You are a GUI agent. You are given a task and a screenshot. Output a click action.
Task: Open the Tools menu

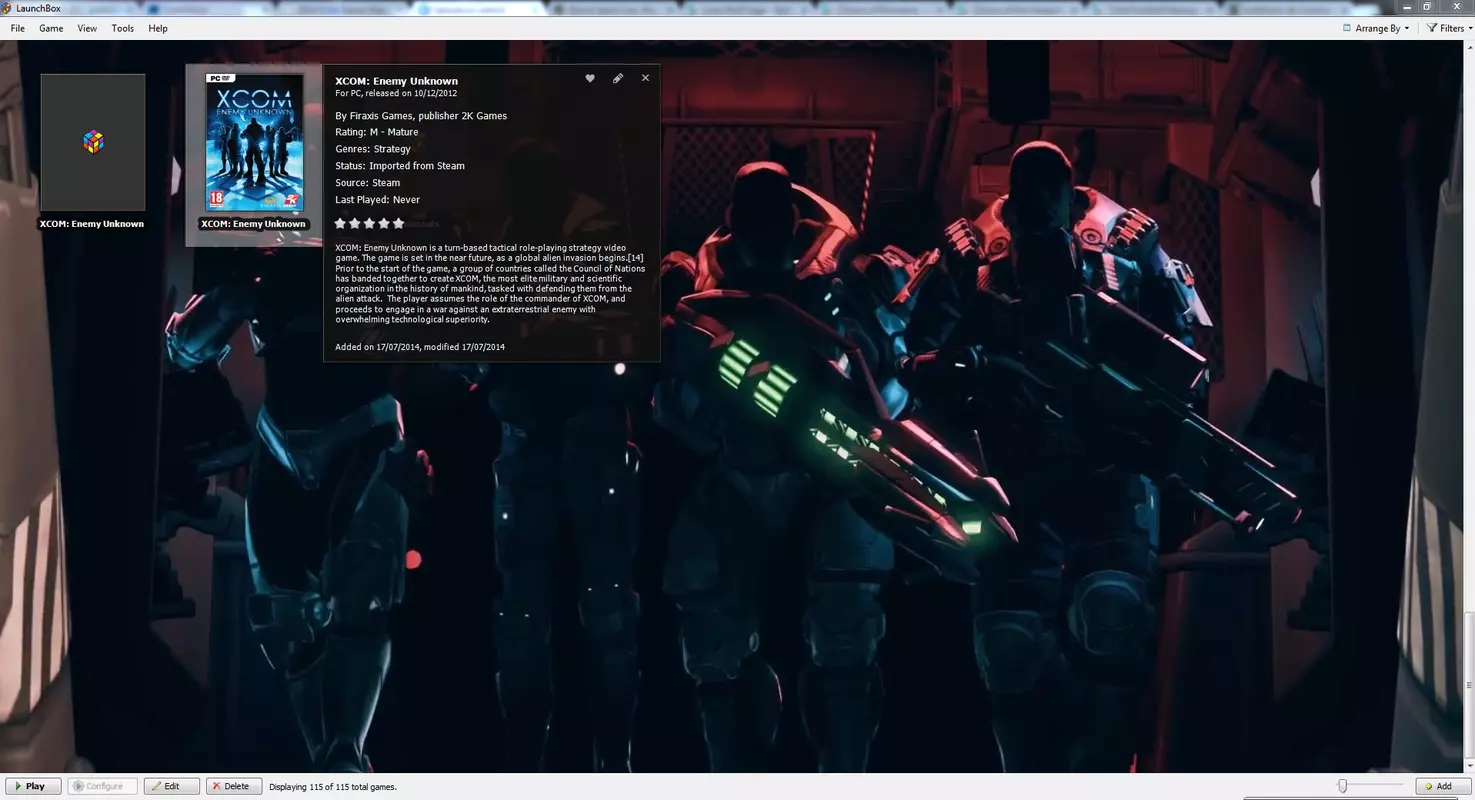pos(123,28)
